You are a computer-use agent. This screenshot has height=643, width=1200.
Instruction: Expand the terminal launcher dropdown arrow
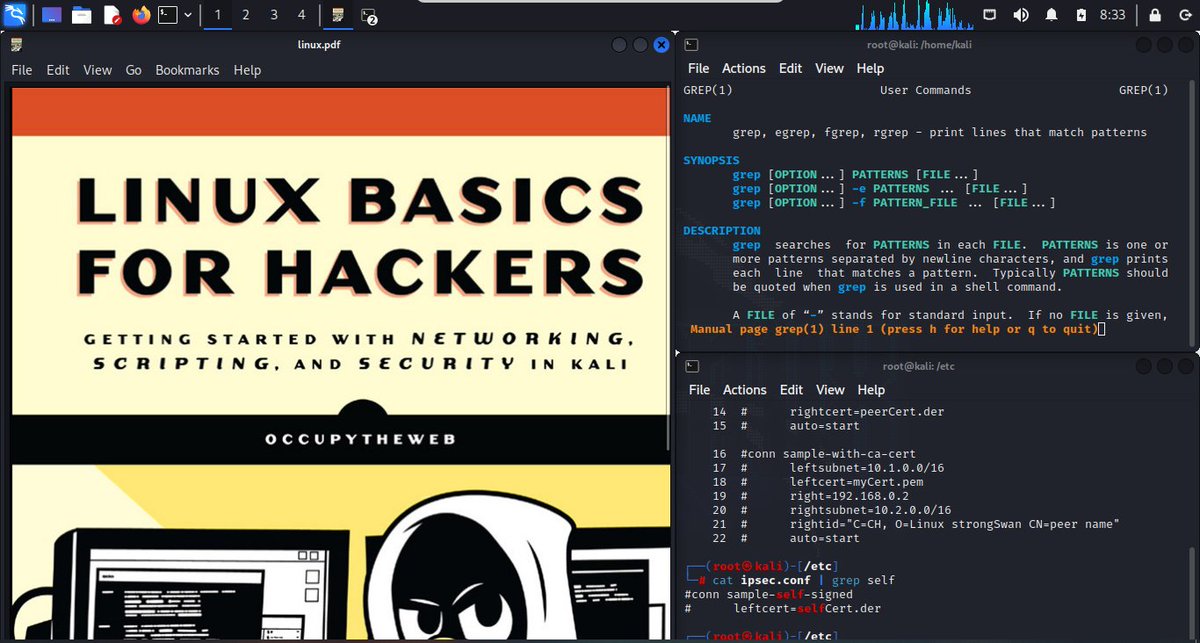pyautogui.click(x=188, y=15)
